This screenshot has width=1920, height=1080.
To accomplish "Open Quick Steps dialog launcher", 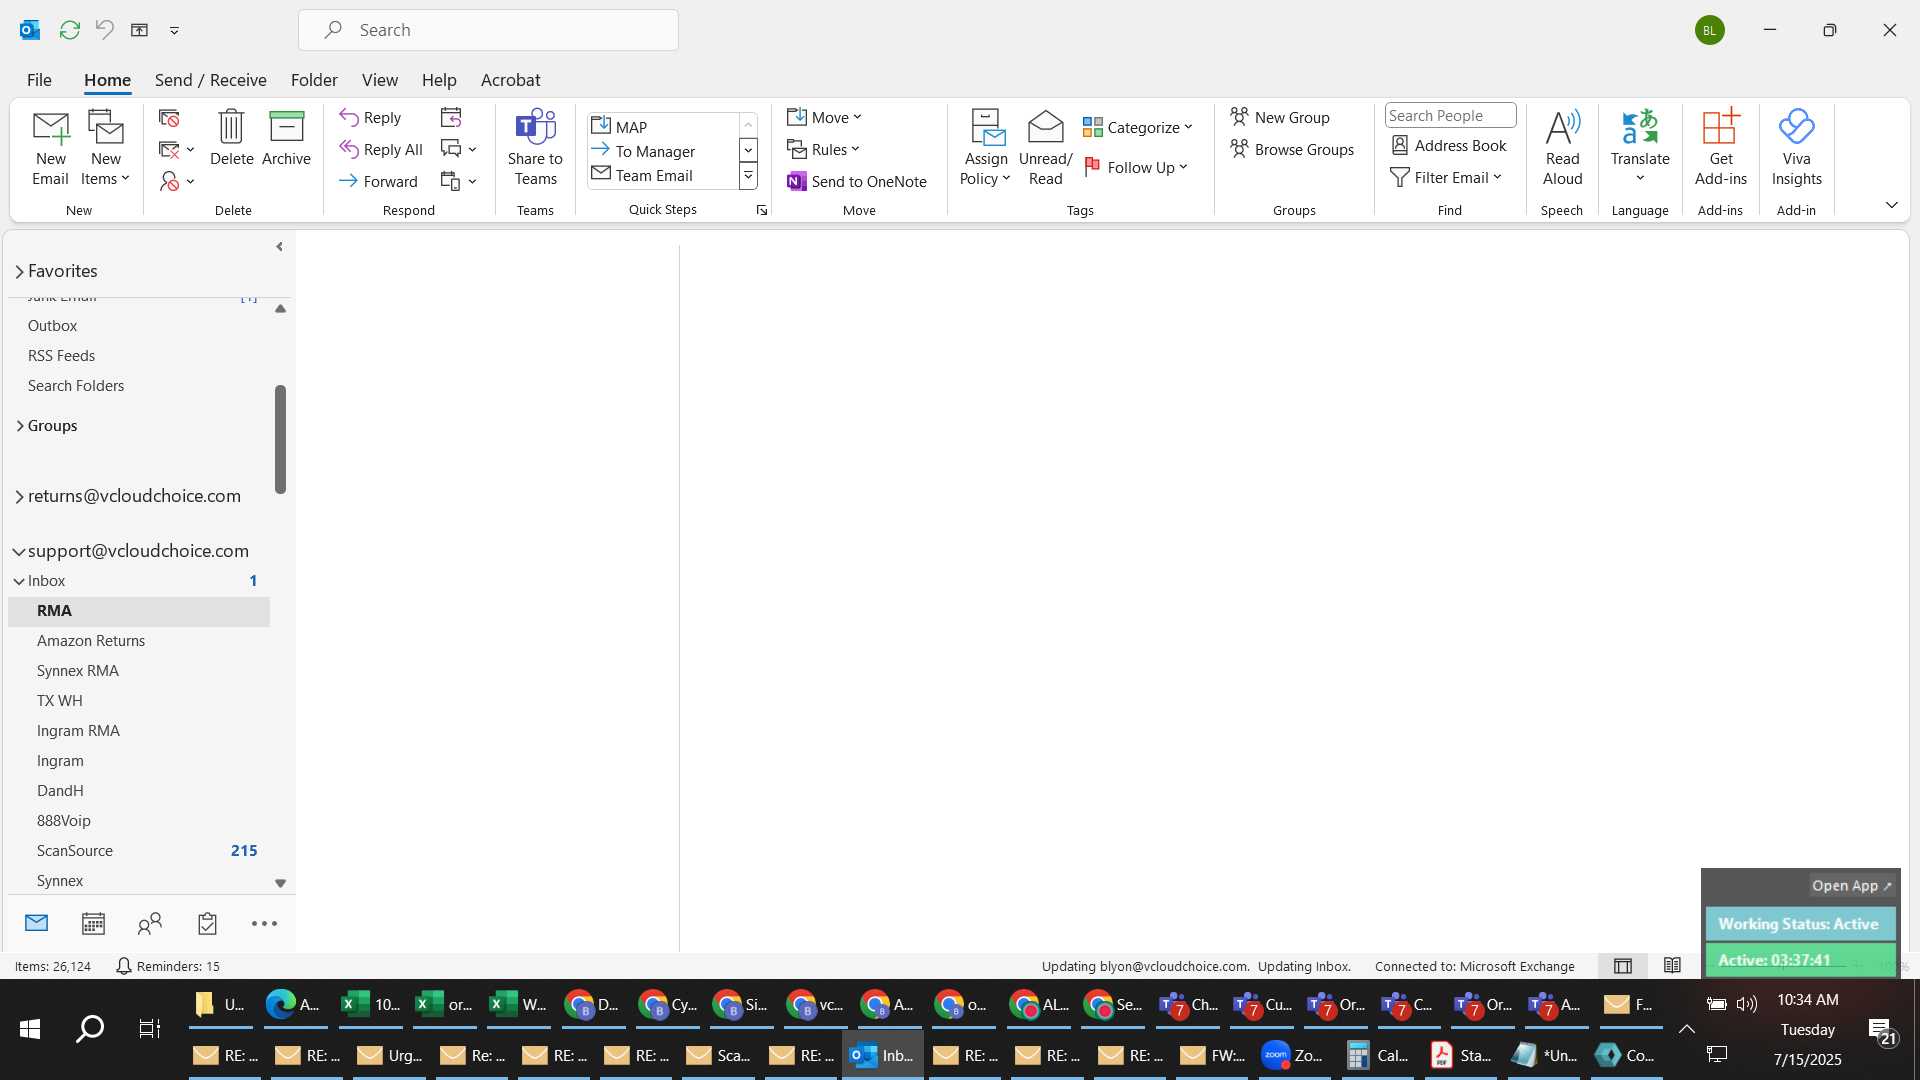I will (762, 210).
